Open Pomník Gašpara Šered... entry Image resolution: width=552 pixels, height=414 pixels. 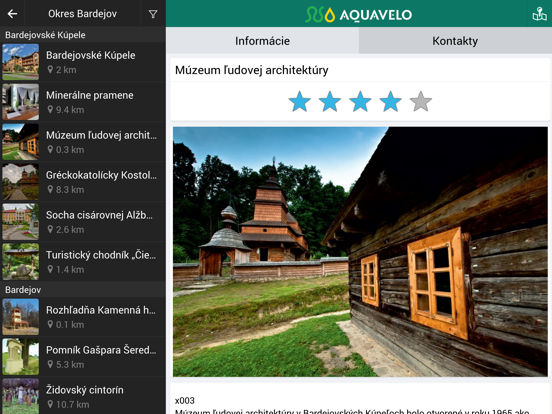point(83,357)
